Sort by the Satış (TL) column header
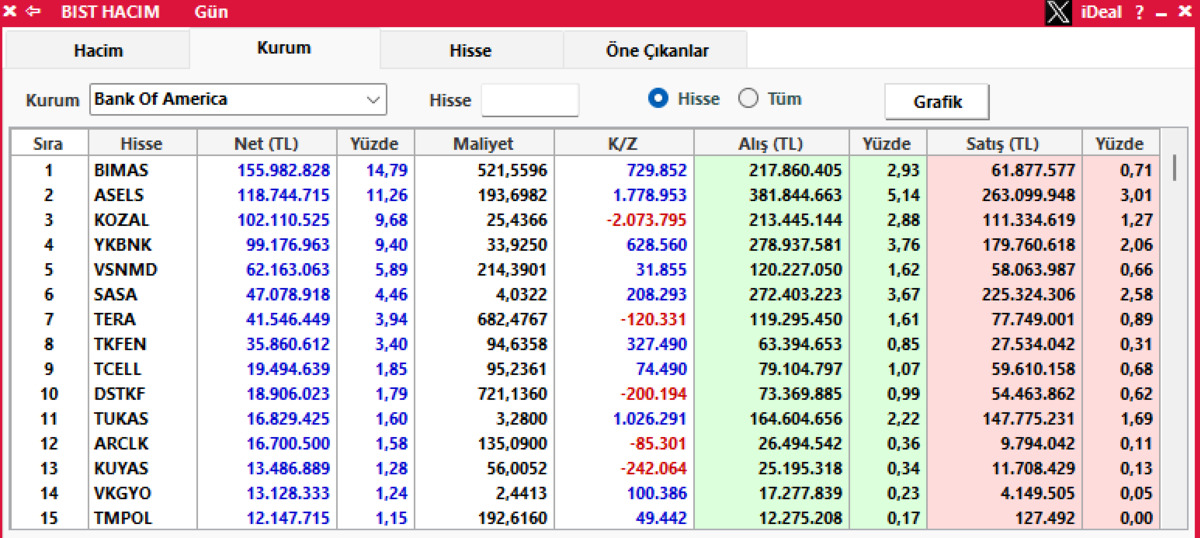 point(1005,144)
